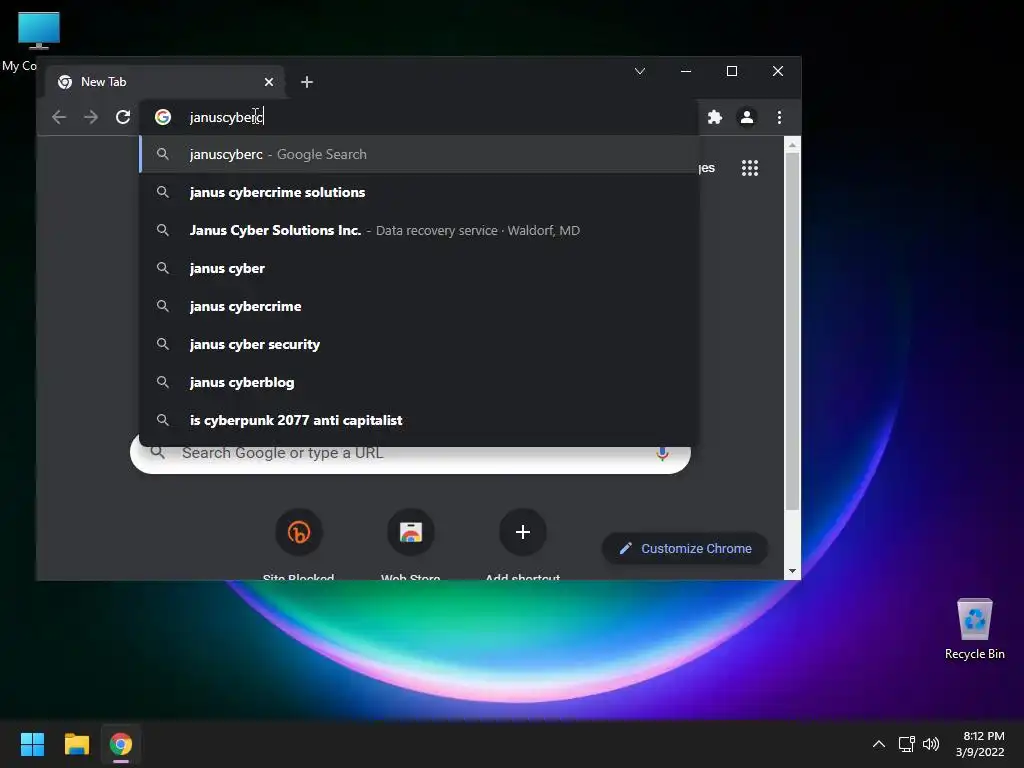Pick the janus cyber security suggestion
Image resolution: width=1024 pixels, height=768 pixels.
[x=419, y=344]
